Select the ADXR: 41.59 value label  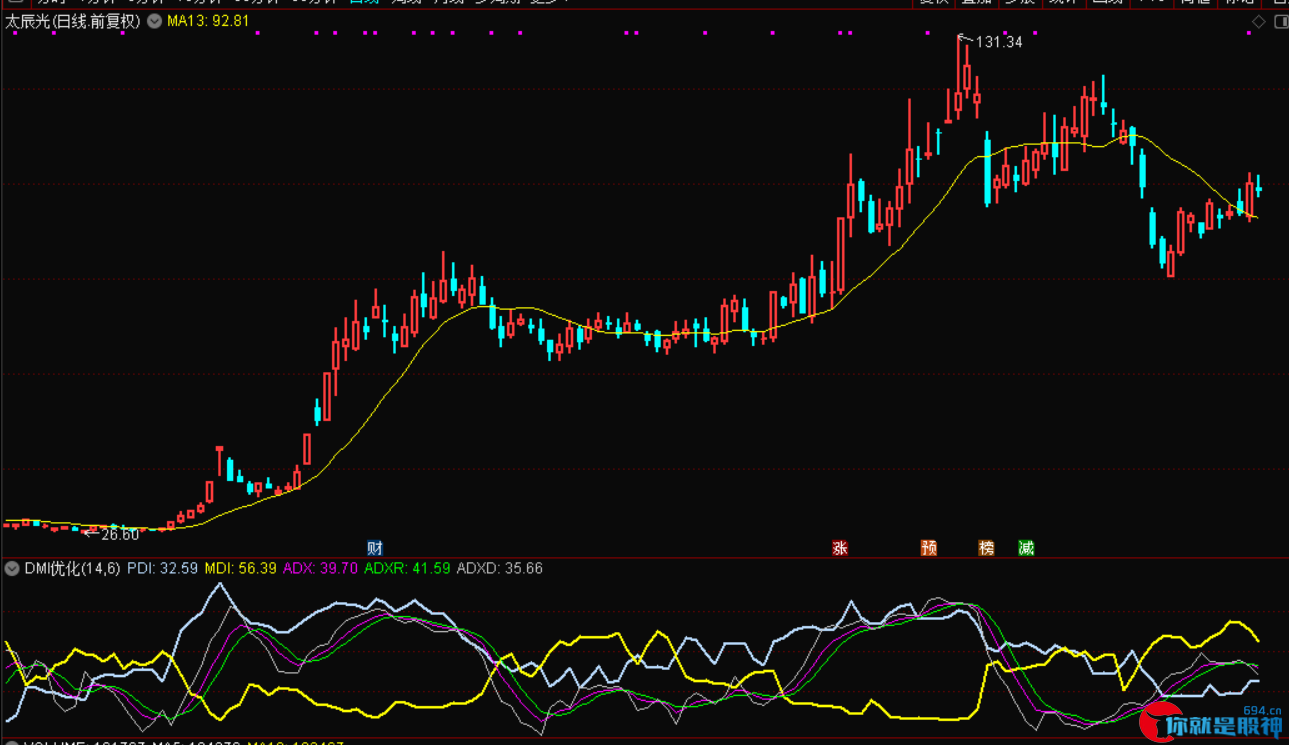407,569
